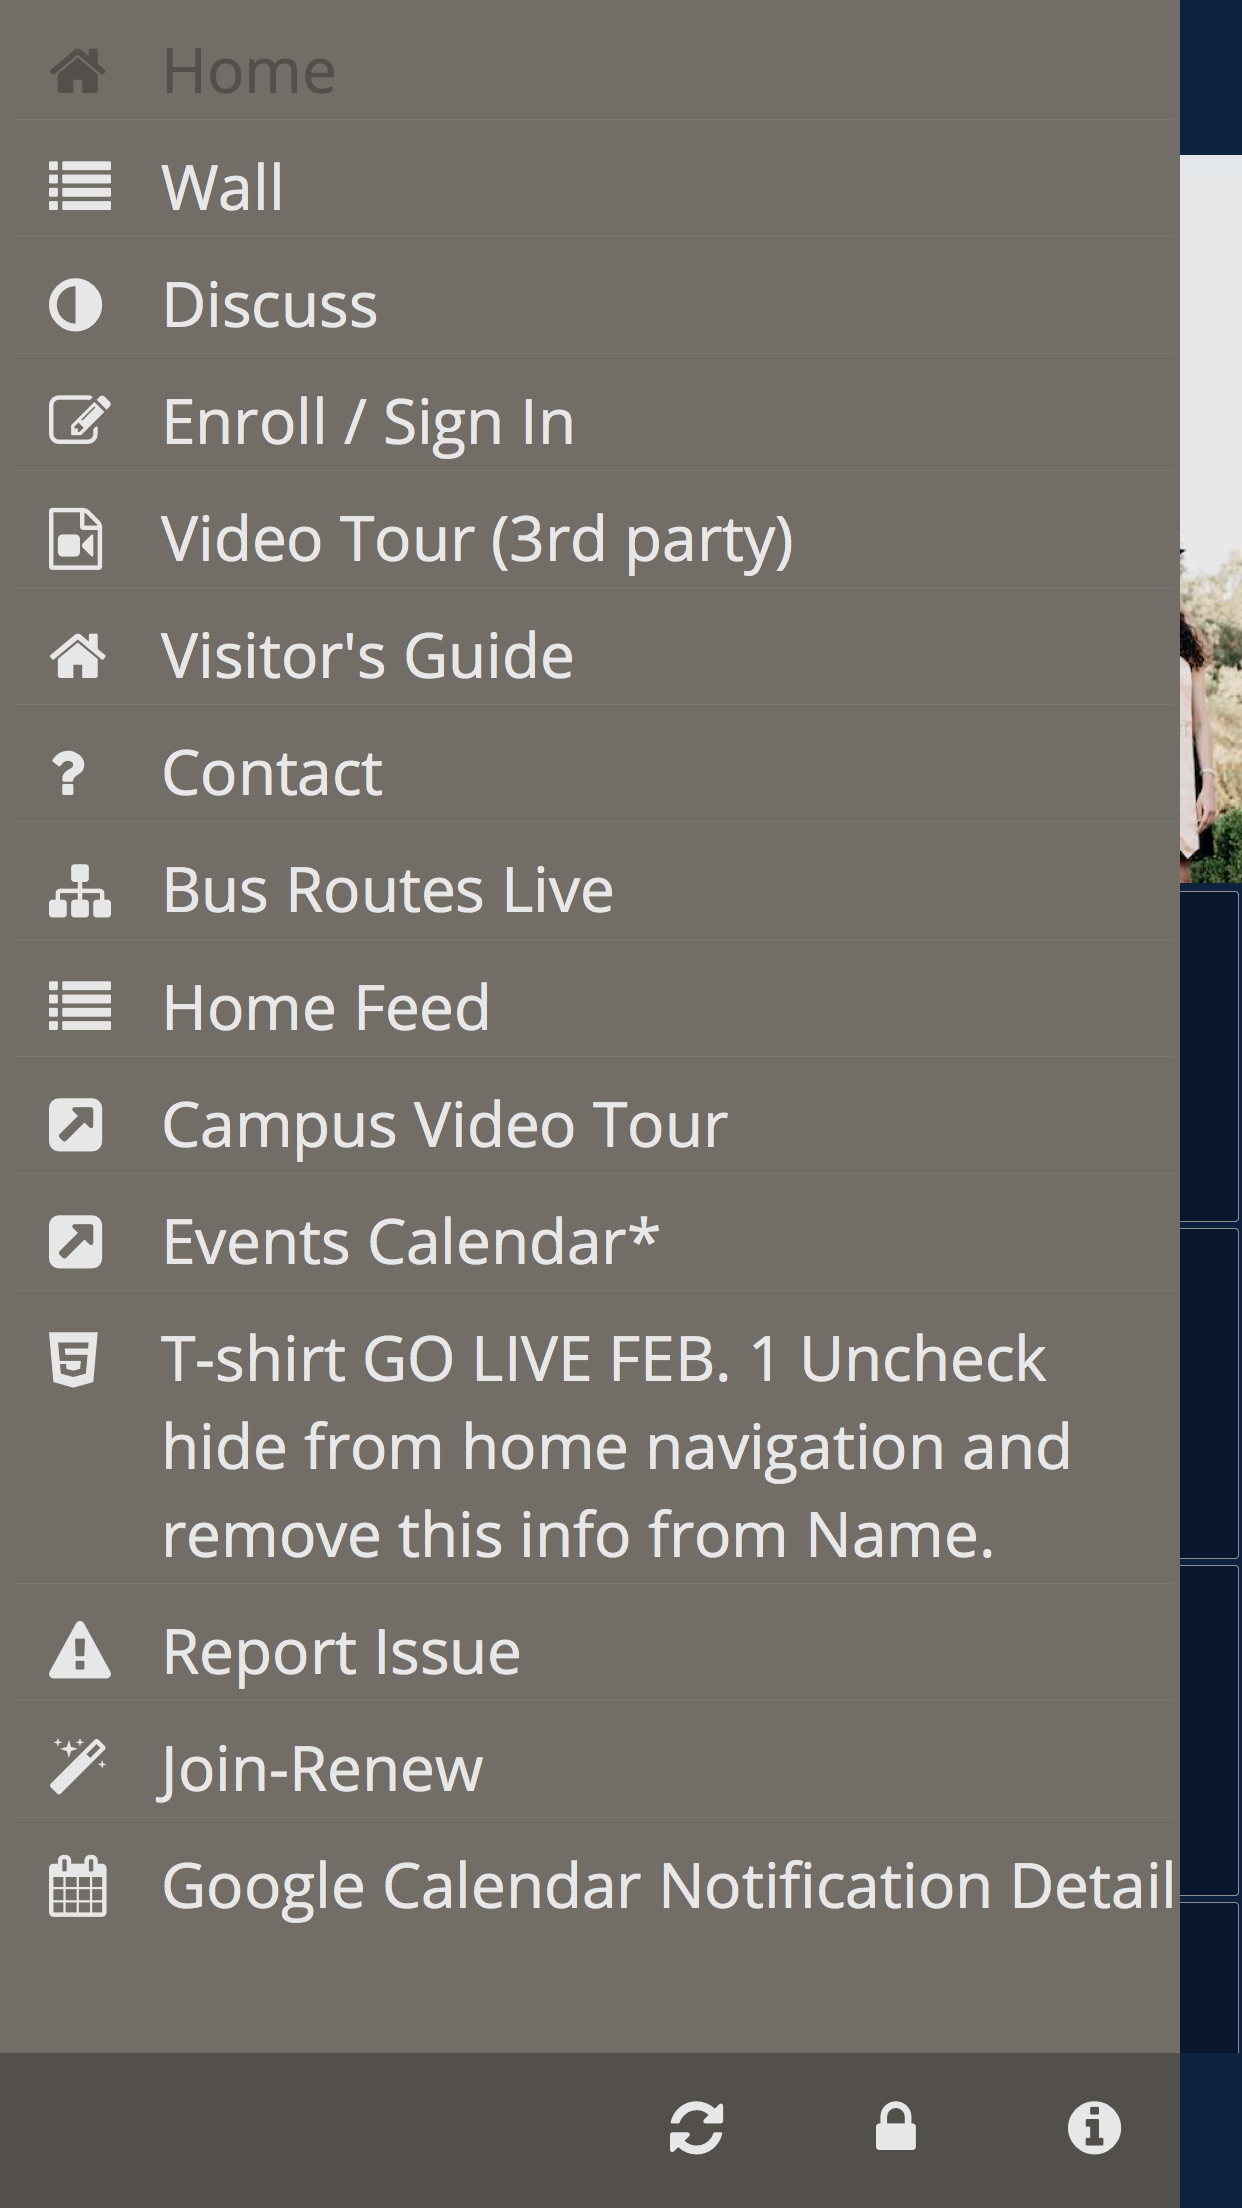The image size is (1242, 2208).
Task: Open the Events Calendar* link
Action: (x=410, y=1242)
